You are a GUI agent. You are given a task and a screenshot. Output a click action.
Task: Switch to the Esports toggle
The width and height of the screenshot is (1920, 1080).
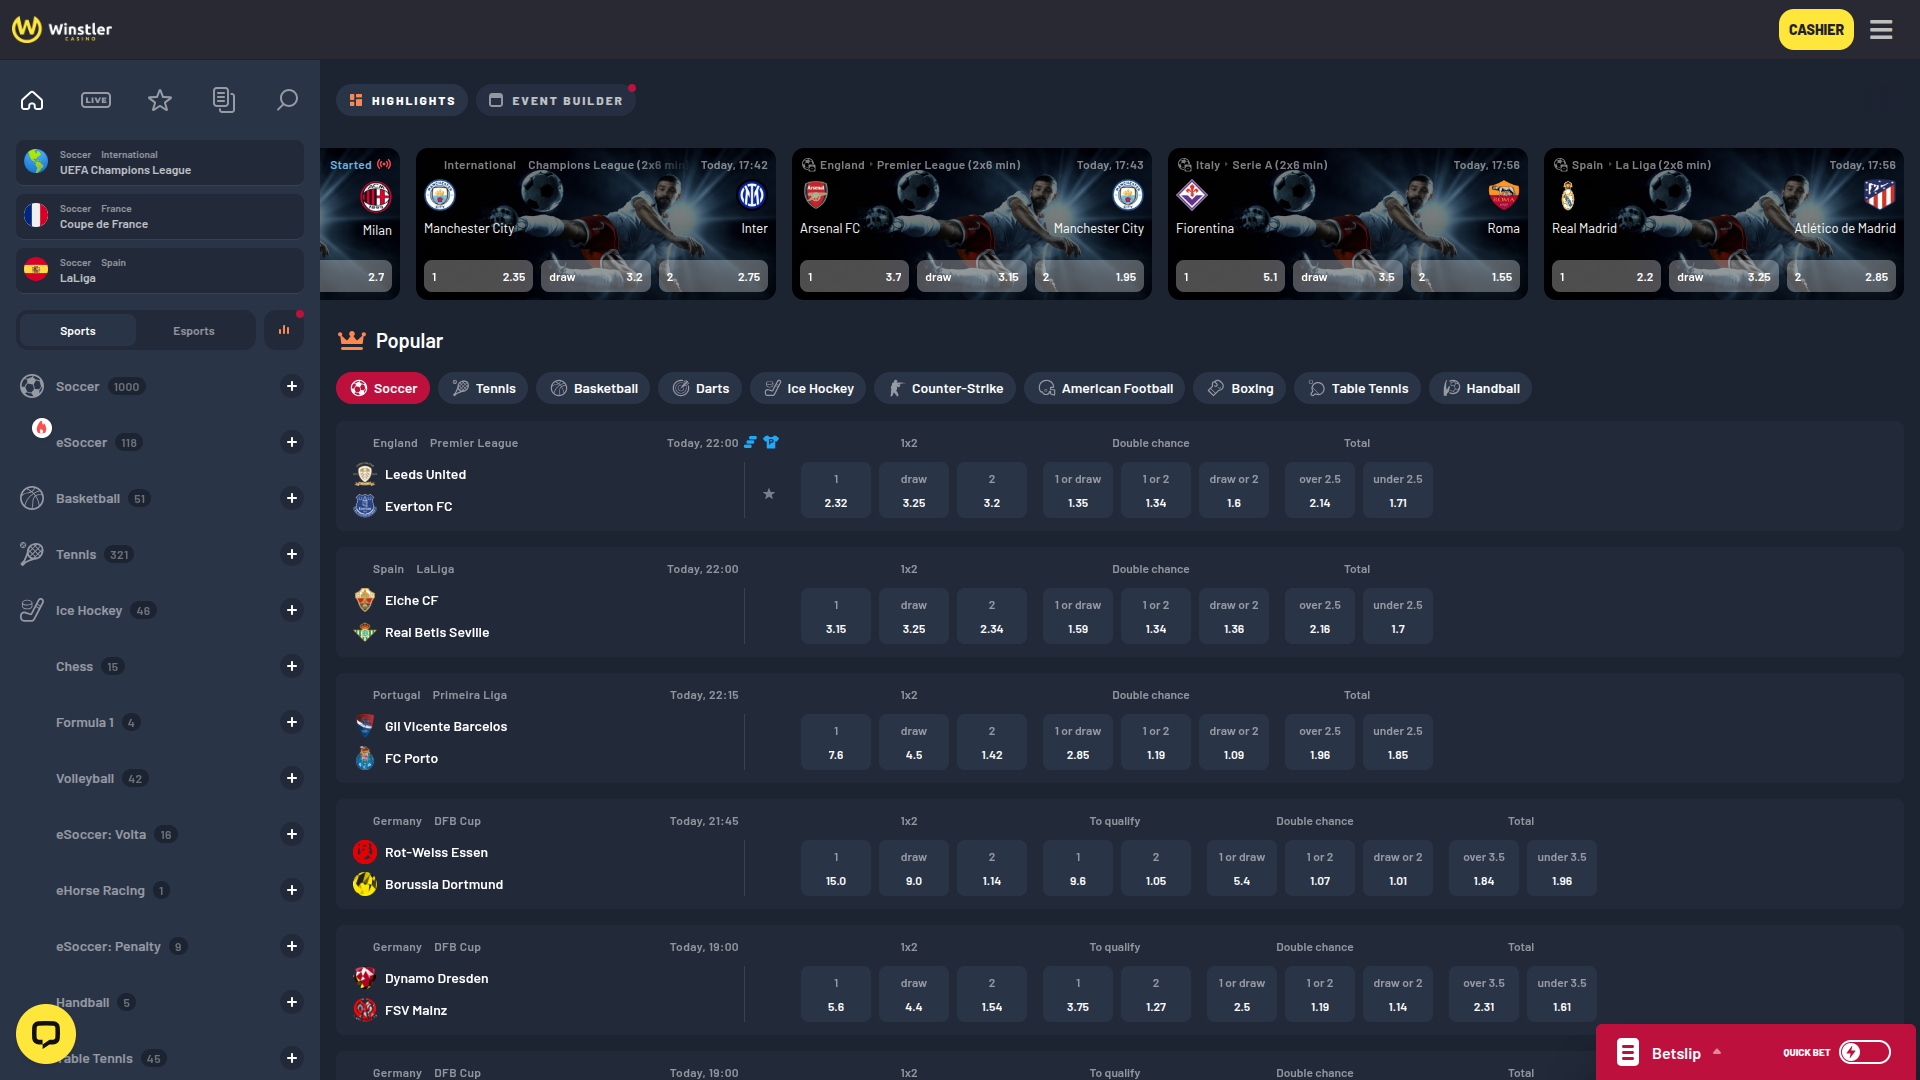[x=194, y=330]
